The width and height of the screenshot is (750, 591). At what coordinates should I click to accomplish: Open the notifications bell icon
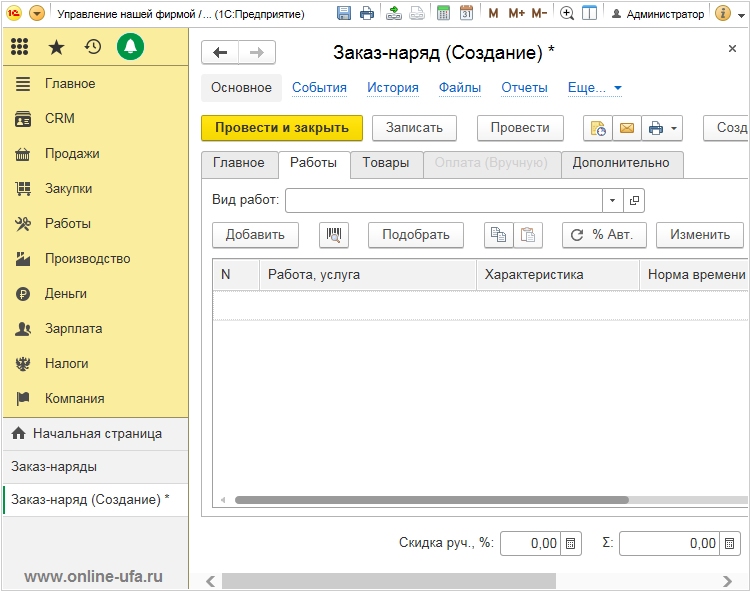coord(130,47)
